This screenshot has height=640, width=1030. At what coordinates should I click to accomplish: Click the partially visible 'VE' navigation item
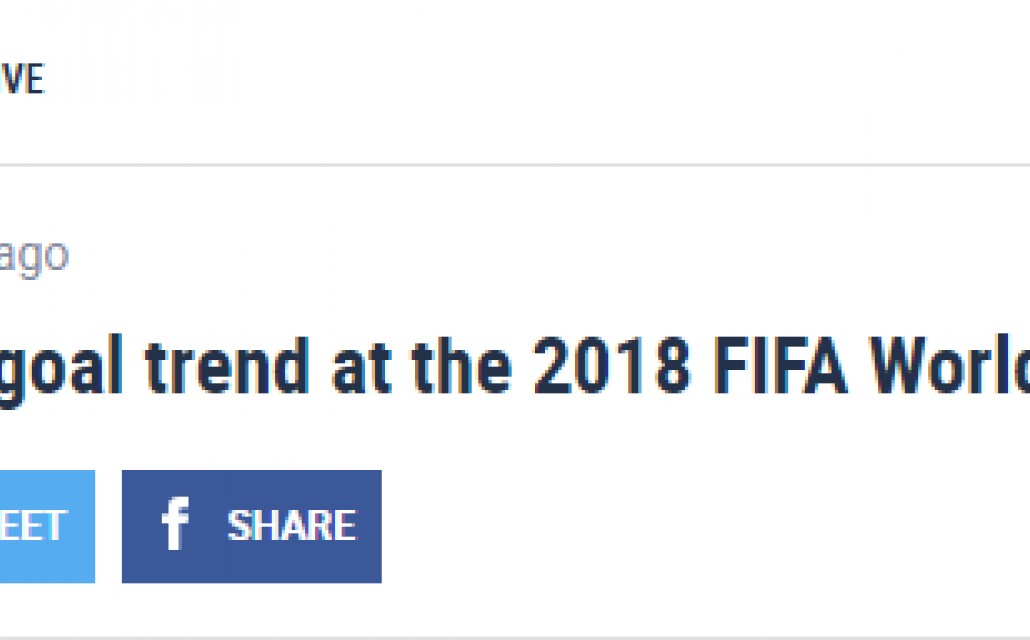(x=22, y=79)
